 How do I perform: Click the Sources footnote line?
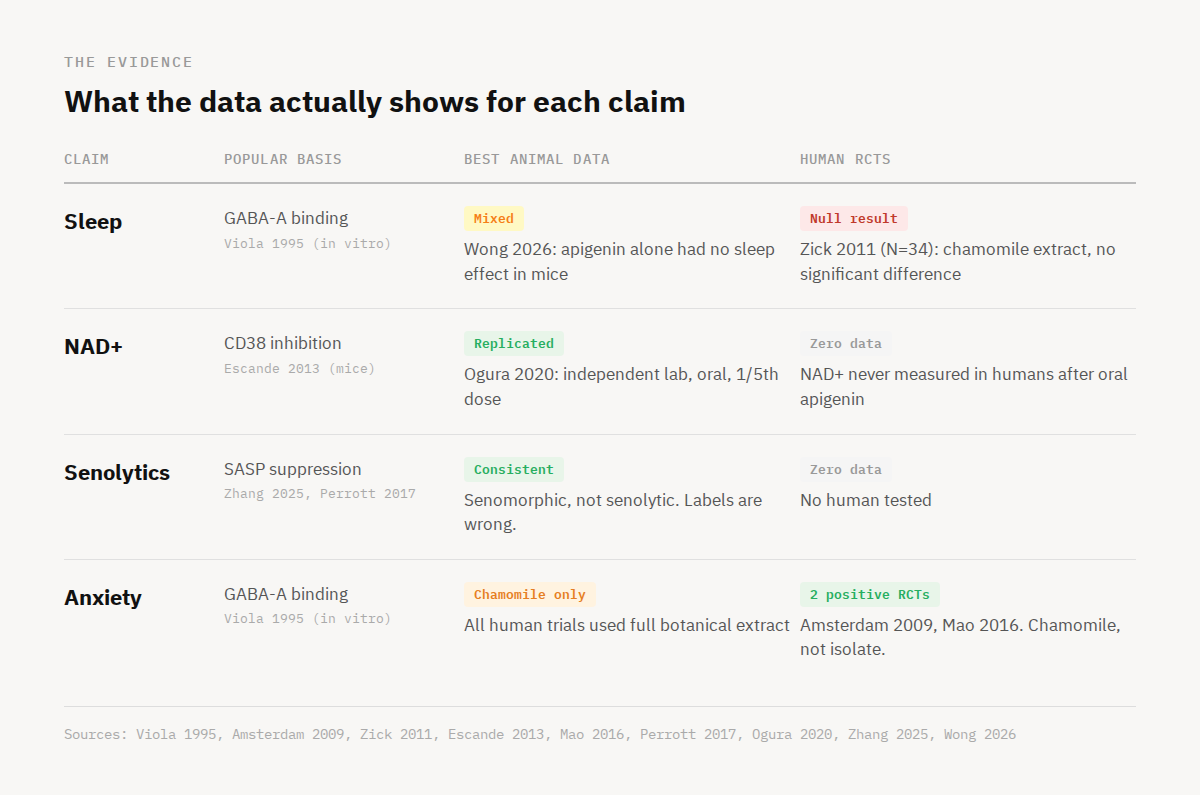pos(539,735)
